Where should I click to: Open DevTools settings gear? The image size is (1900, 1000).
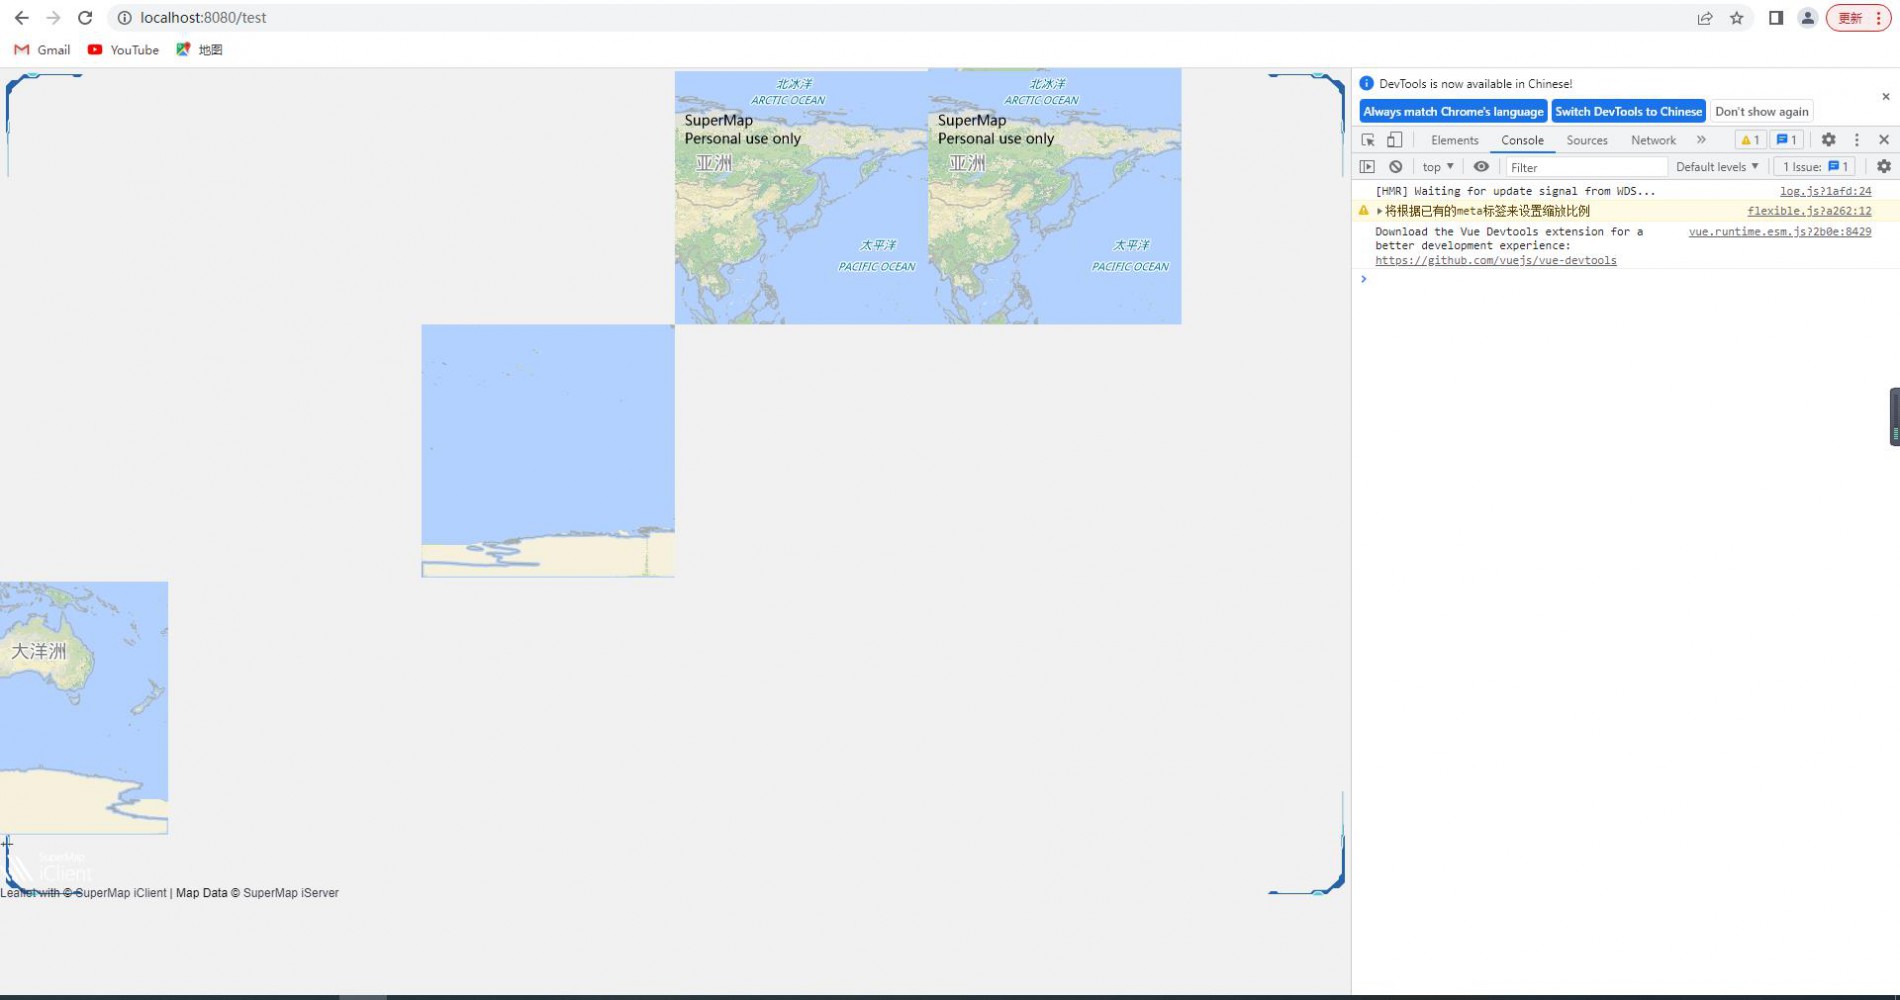click(1828, 140)
